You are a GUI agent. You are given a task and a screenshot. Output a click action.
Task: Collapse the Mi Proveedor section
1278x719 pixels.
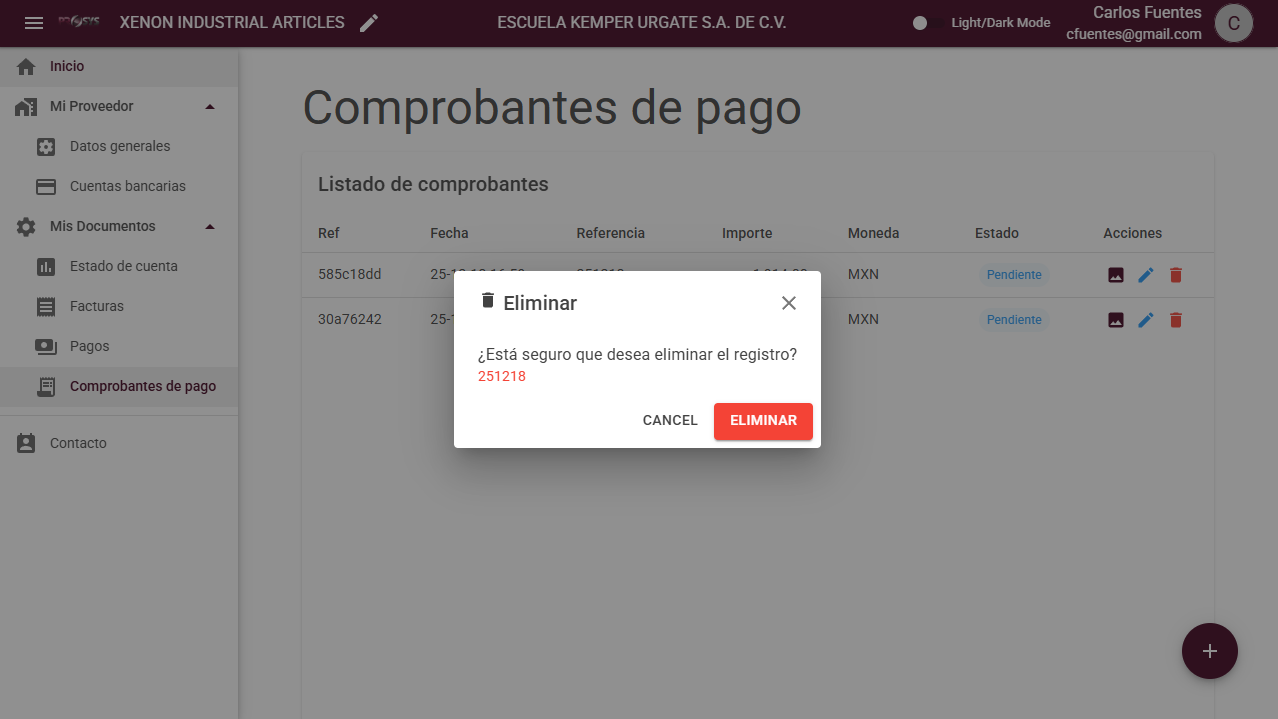tap(209, 106)
